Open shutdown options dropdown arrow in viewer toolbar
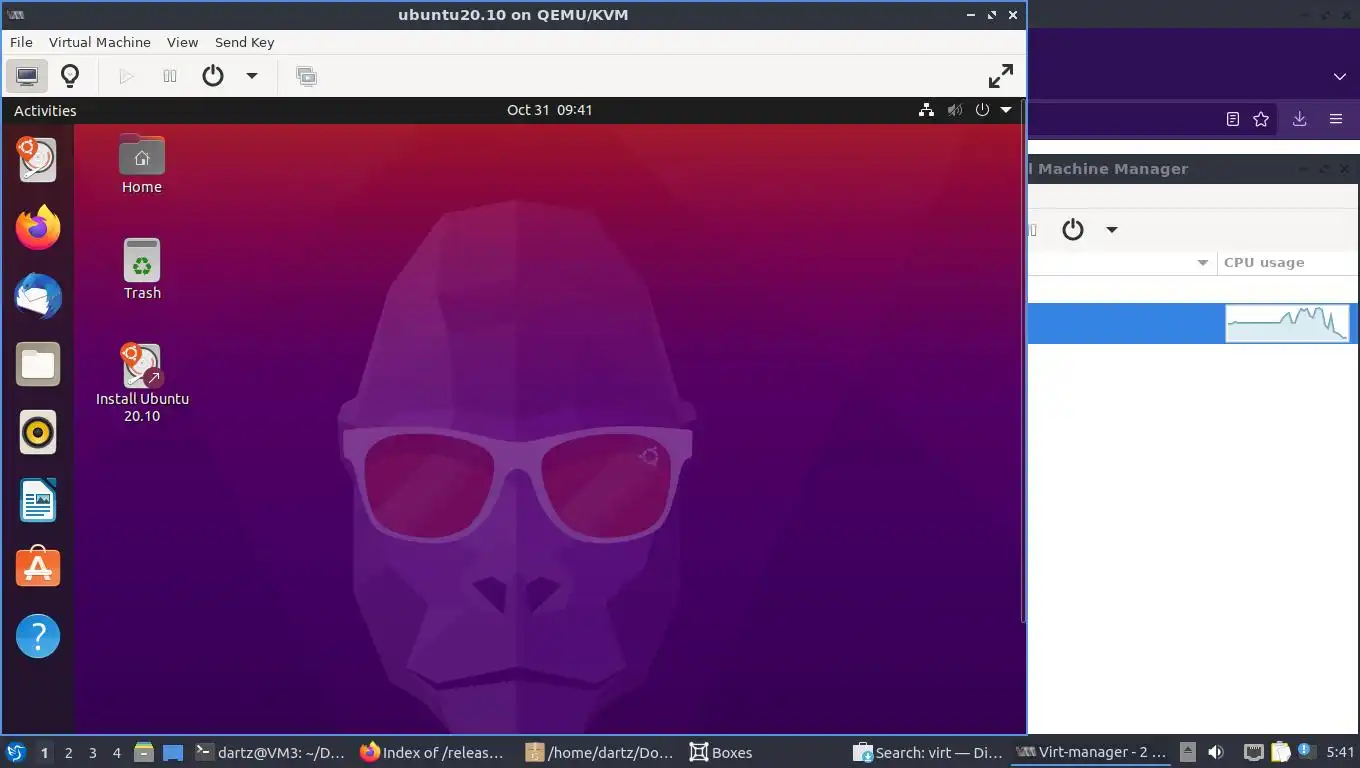 pyautogui.click(x=252, y=76)
